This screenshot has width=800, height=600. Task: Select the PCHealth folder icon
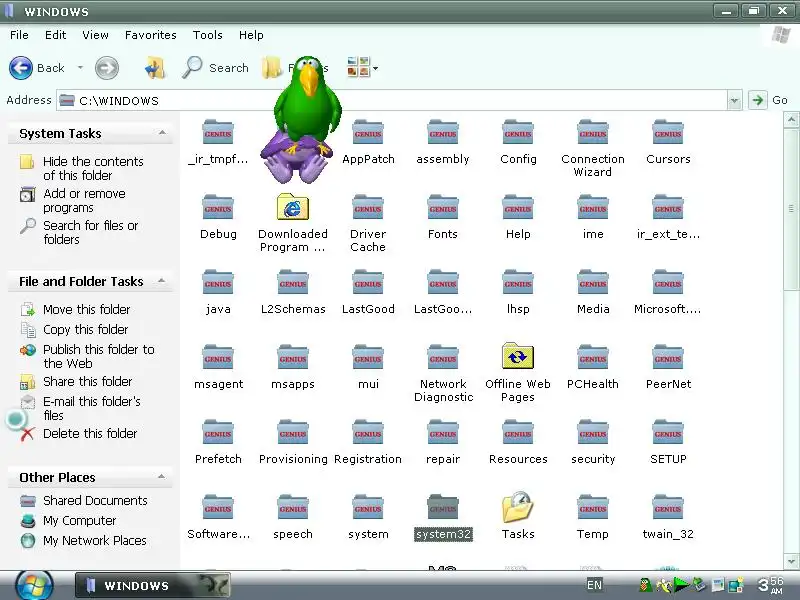(x=593, y=357)
